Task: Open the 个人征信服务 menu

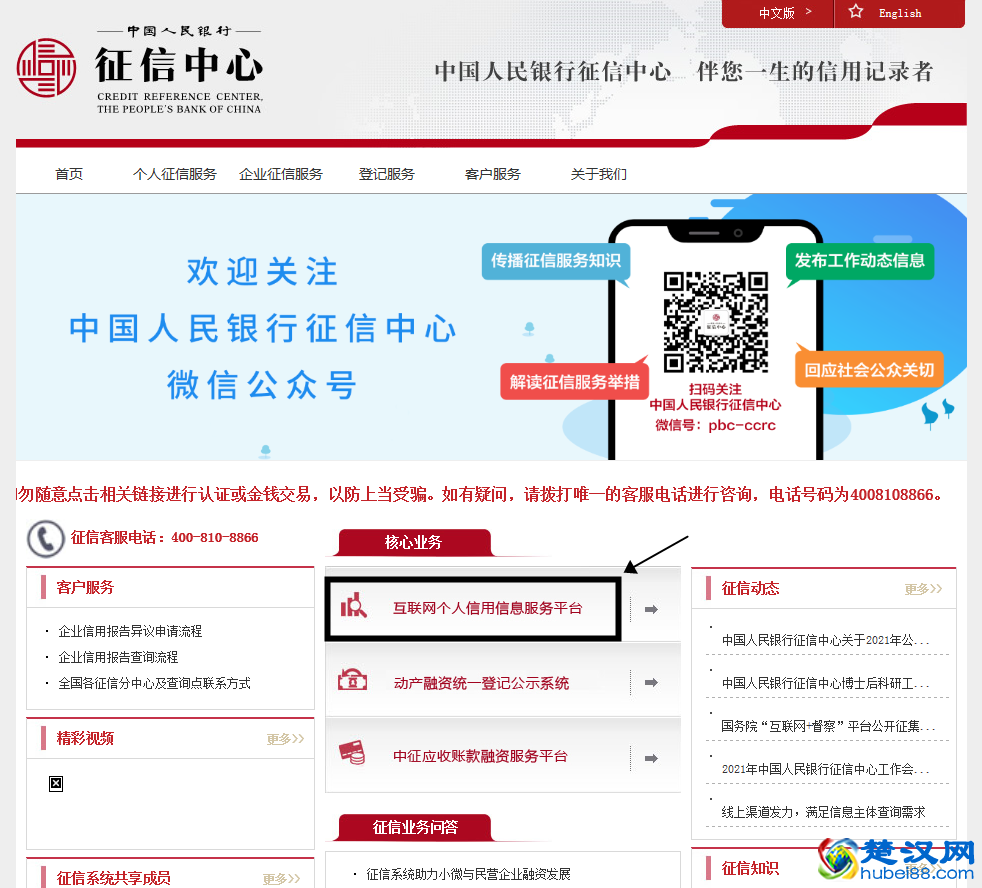Action: pyautogui.click(x=175, y=174)
